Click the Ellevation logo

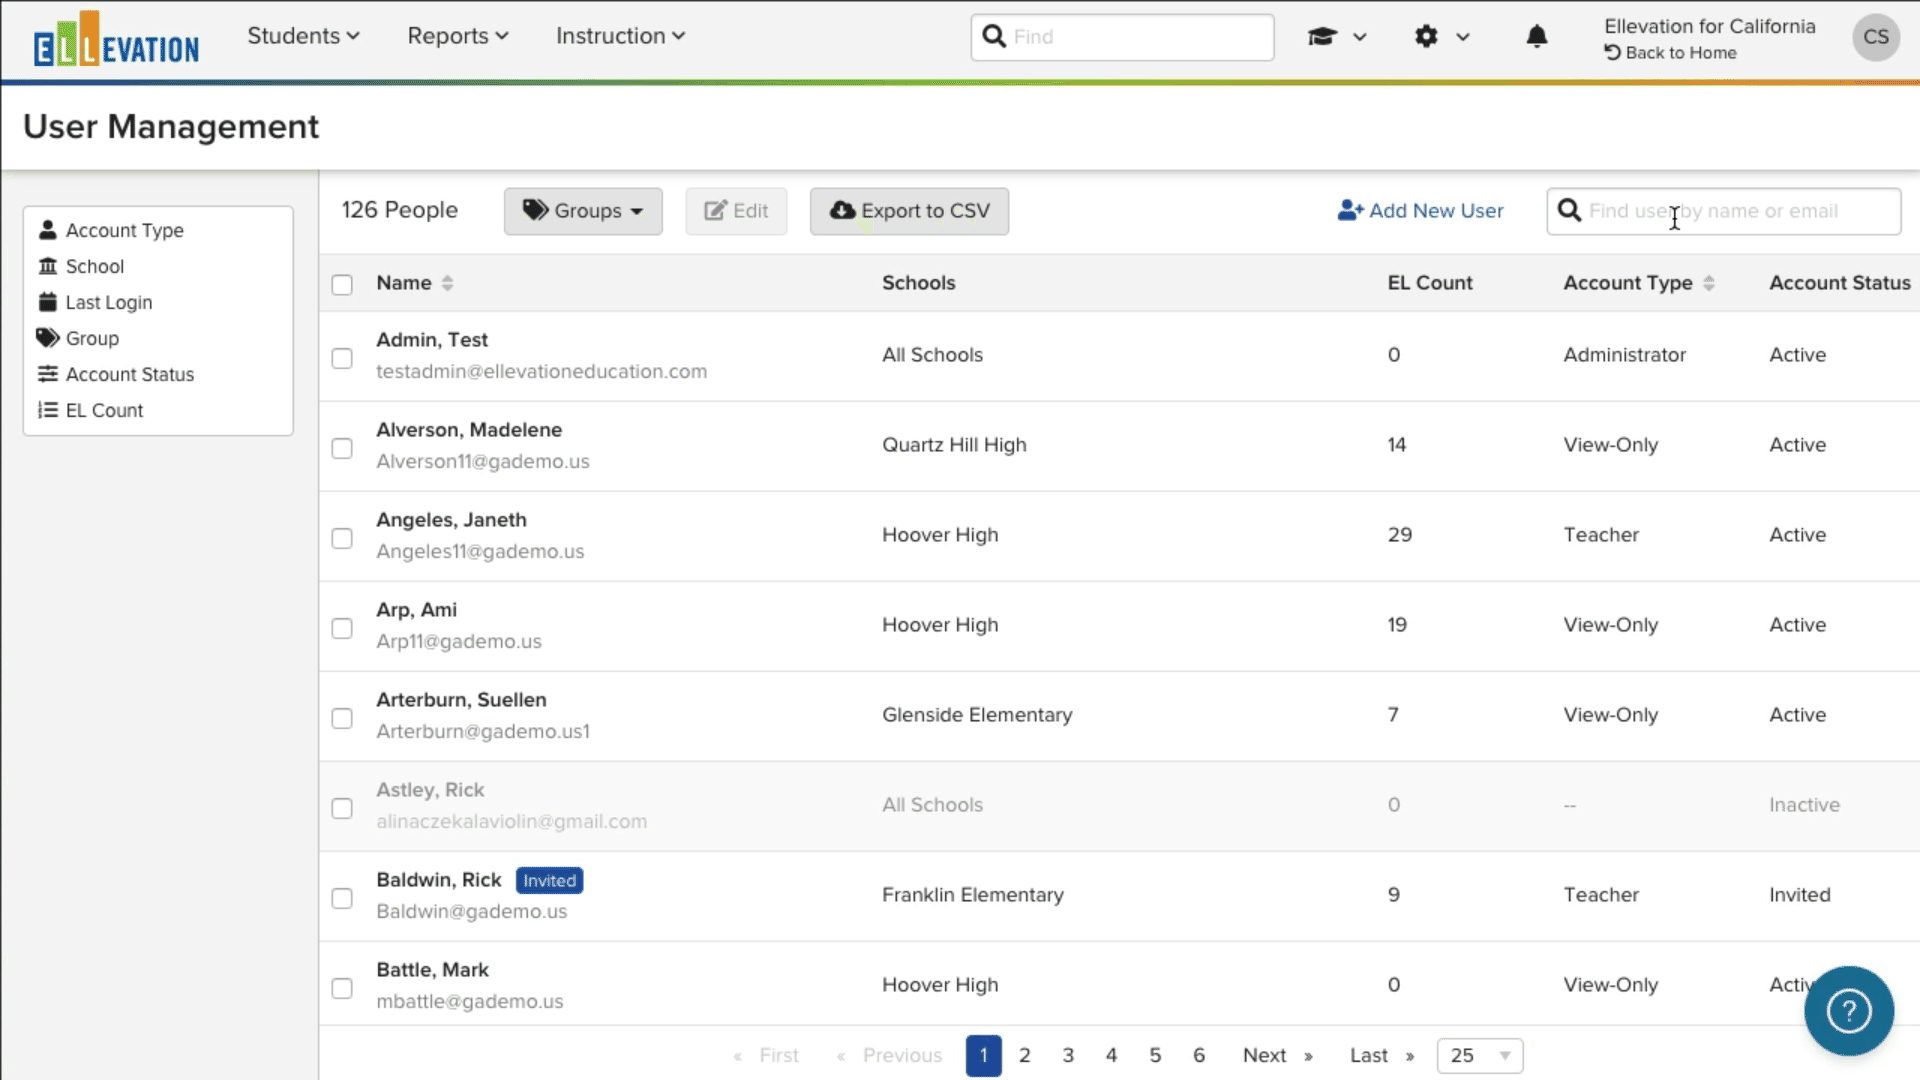[x=116, y=39]
